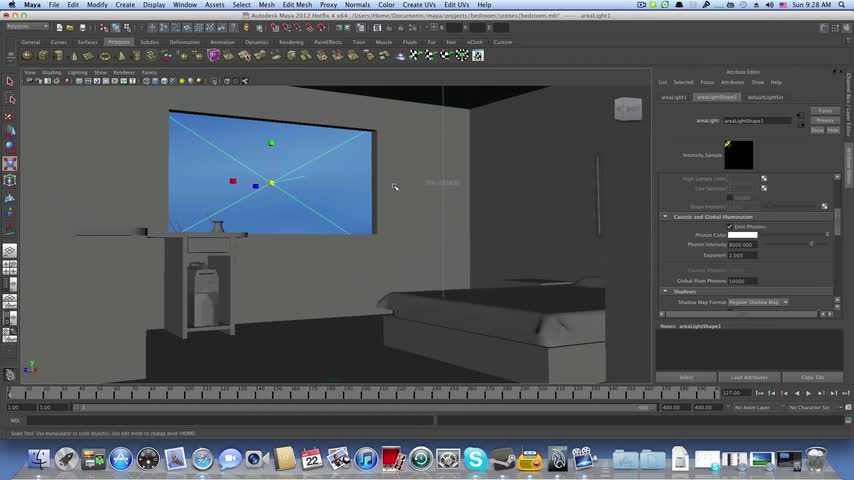Image resolution: width=854 pixels, height=480 pixels.
Task: Click the Global Illum Photons field
Action: (742, 281)
